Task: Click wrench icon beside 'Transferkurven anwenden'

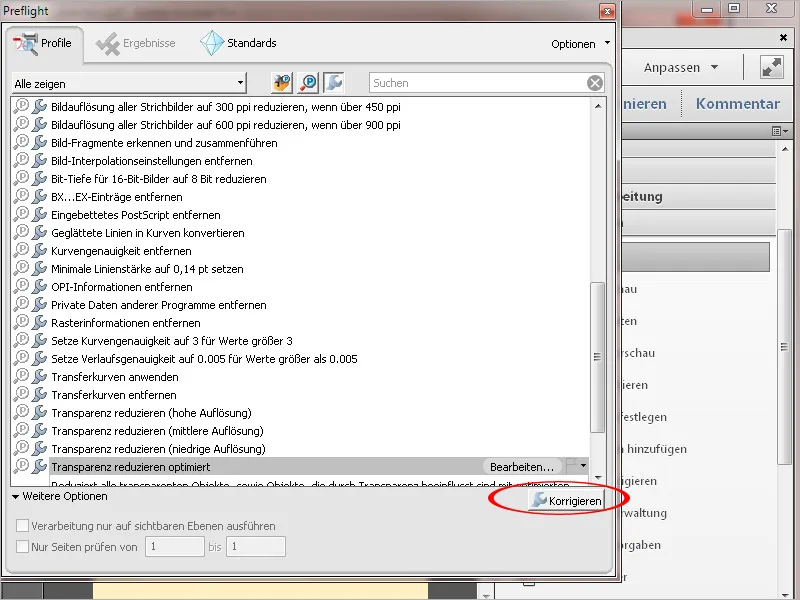Action: click(x=39, y=377)
